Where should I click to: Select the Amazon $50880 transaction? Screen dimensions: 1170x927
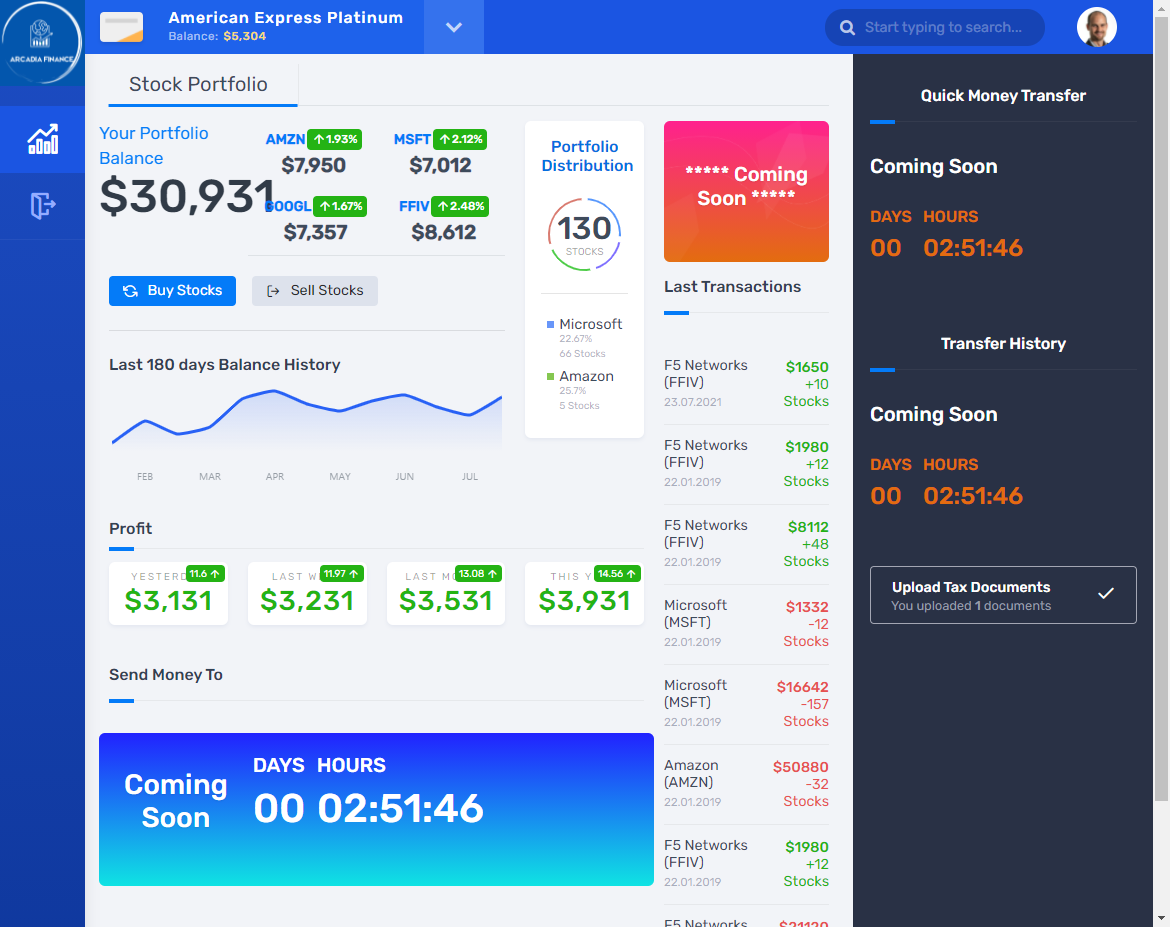point(746,783)
